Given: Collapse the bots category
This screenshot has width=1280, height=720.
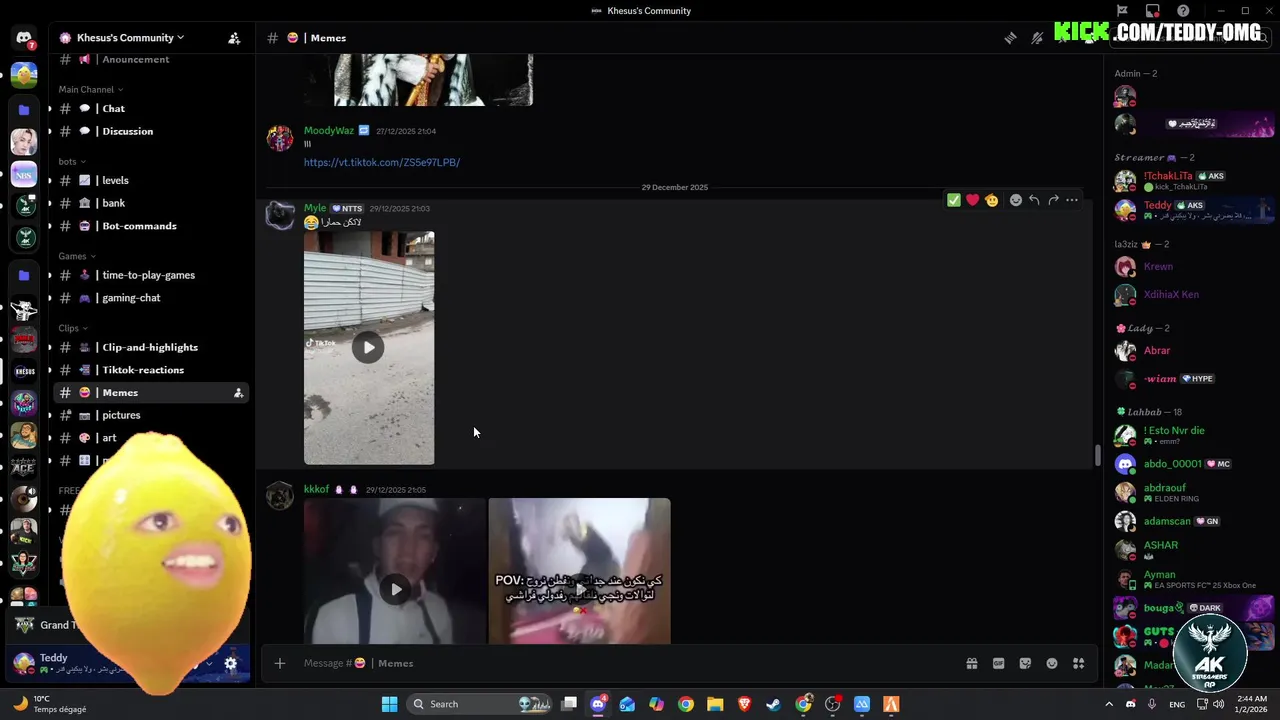Looking at the screenshot, I should (x=72, y=161).
